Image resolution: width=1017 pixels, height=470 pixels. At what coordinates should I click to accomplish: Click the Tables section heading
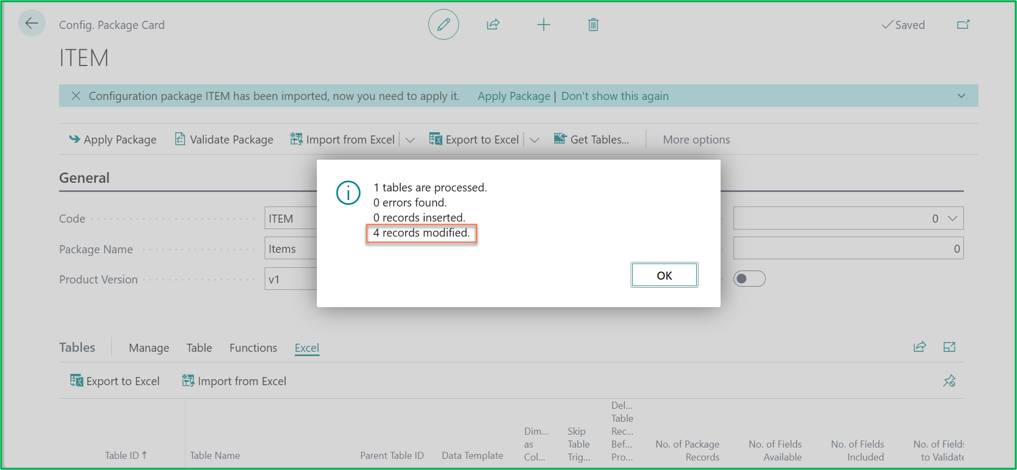[77, 347]
